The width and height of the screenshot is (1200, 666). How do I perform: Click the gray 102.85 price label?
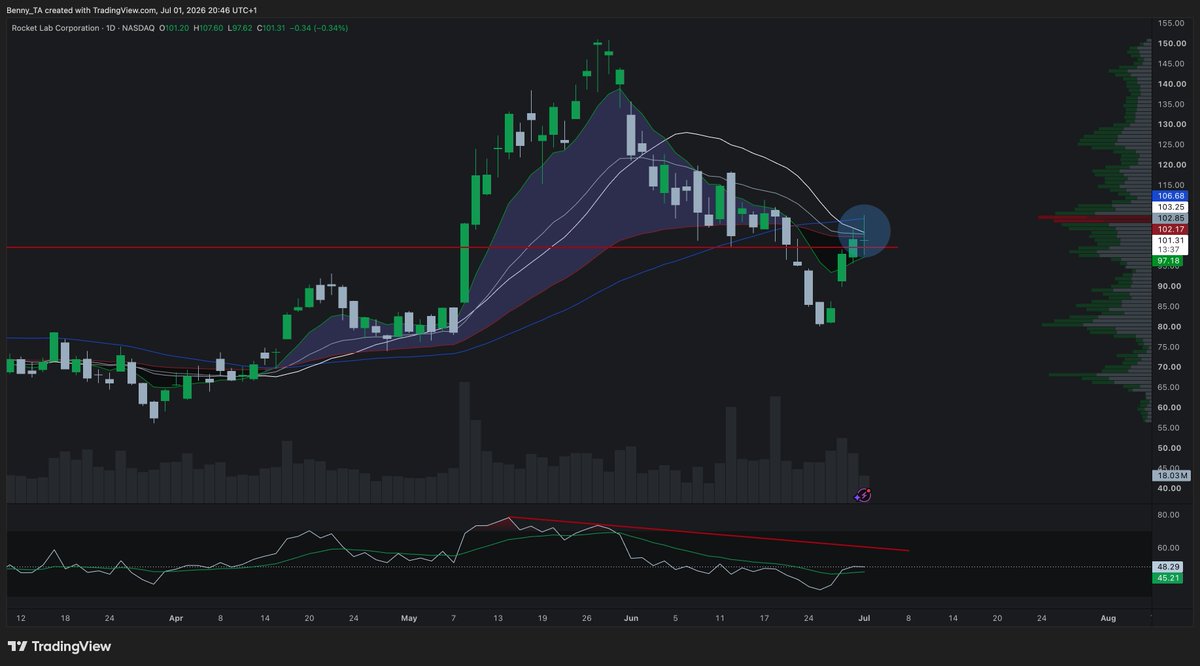point(1170,218)
